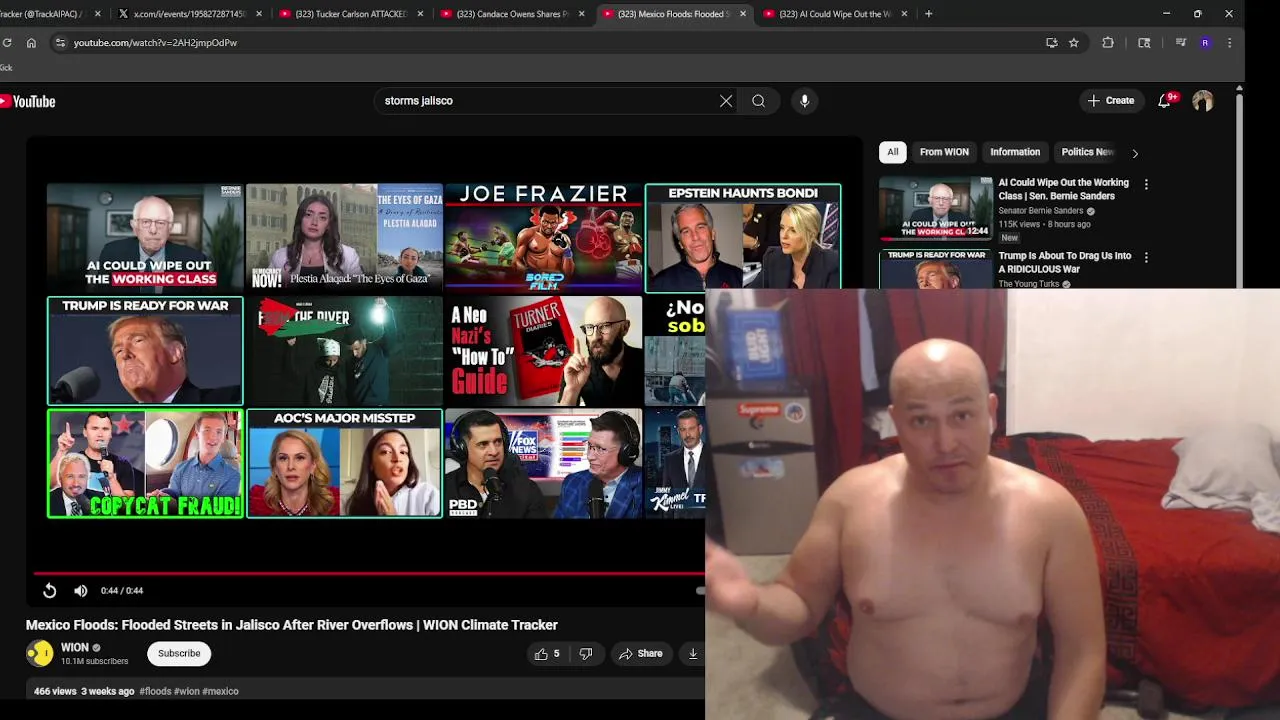The height and width of the screenshot is (720, 1280).
Task: Select the All filter chip
Action: [x=893, y=152]
